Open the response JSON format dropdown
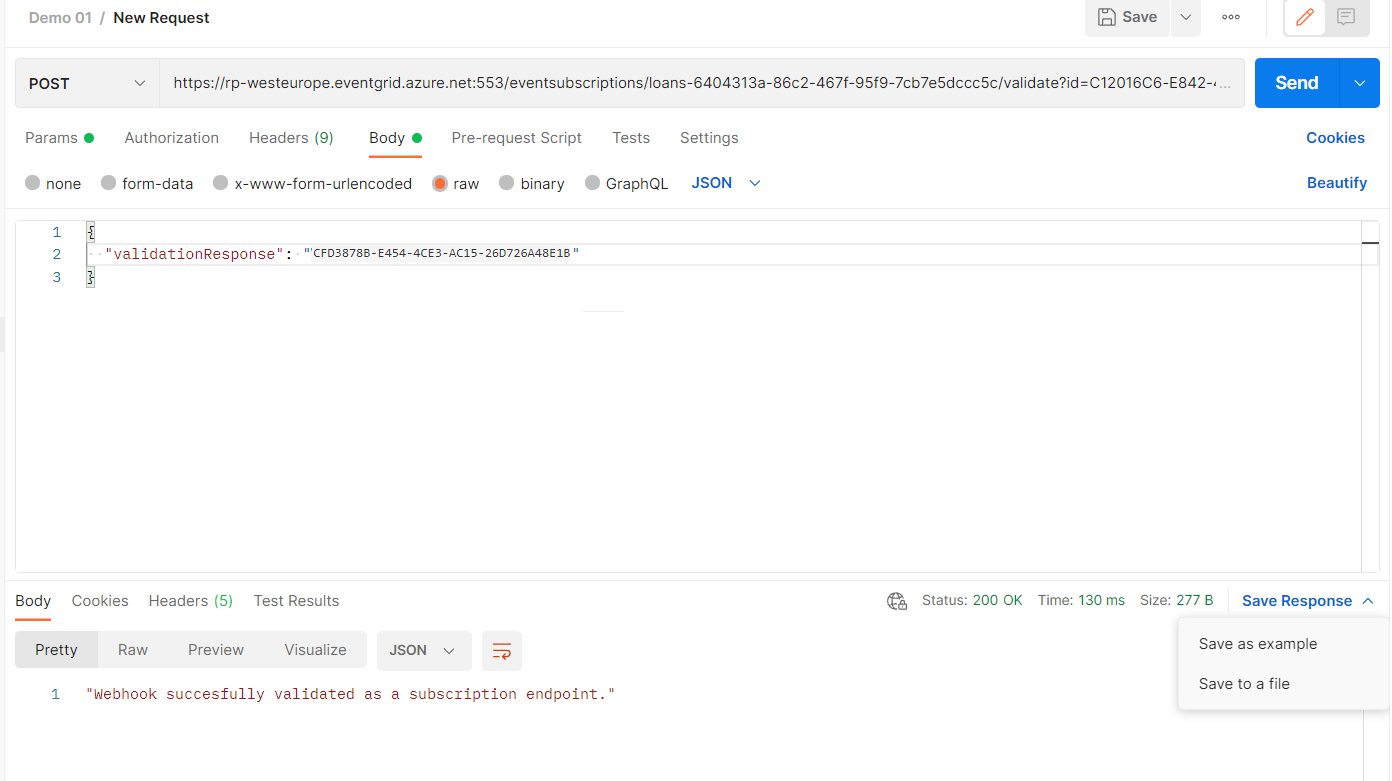This screenshot has height=781, width=1392. pyautogui.click(x=424, y=650)
